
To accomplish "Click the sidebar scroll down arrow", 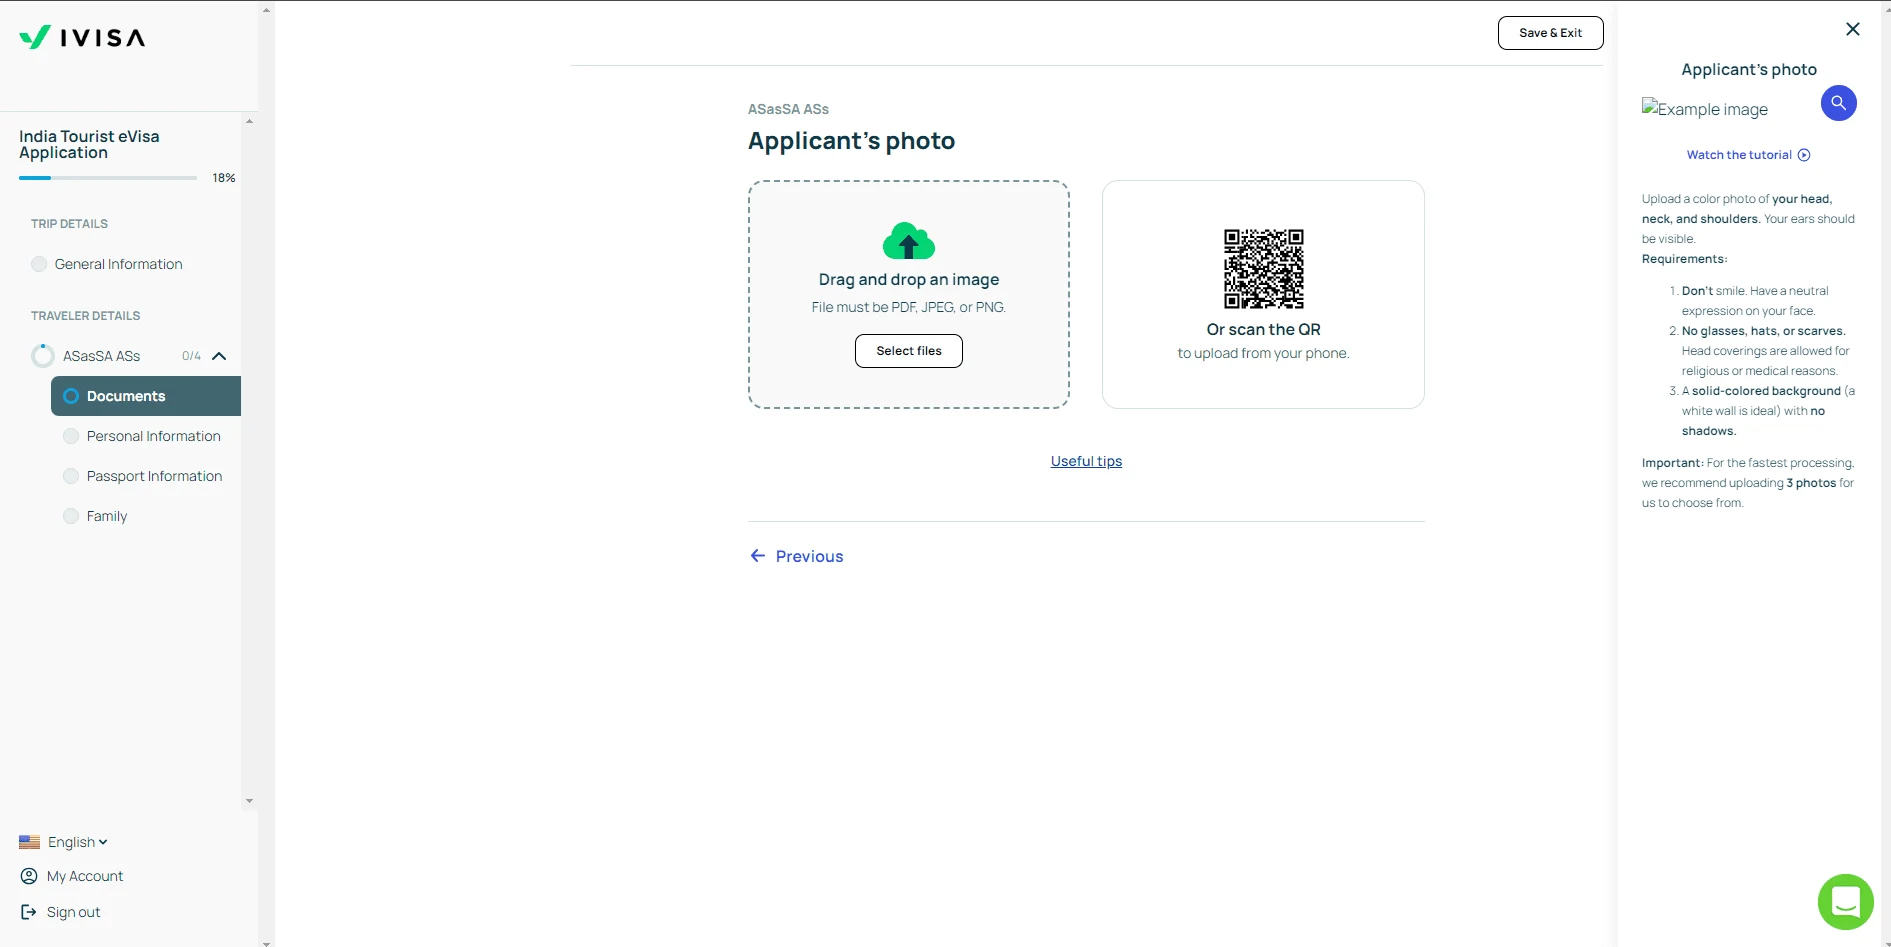I will (249, 801).
